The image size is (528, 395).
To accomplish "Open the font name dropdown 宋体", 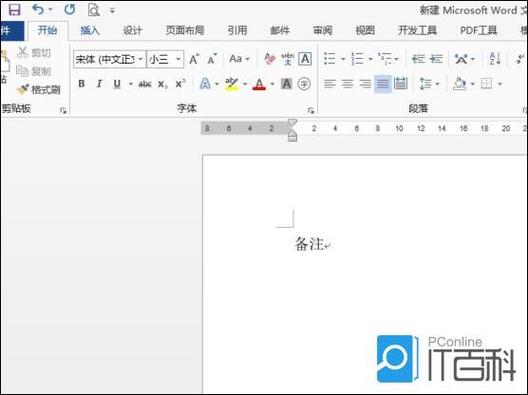I will pyautogui.click(x=109, y=60).
